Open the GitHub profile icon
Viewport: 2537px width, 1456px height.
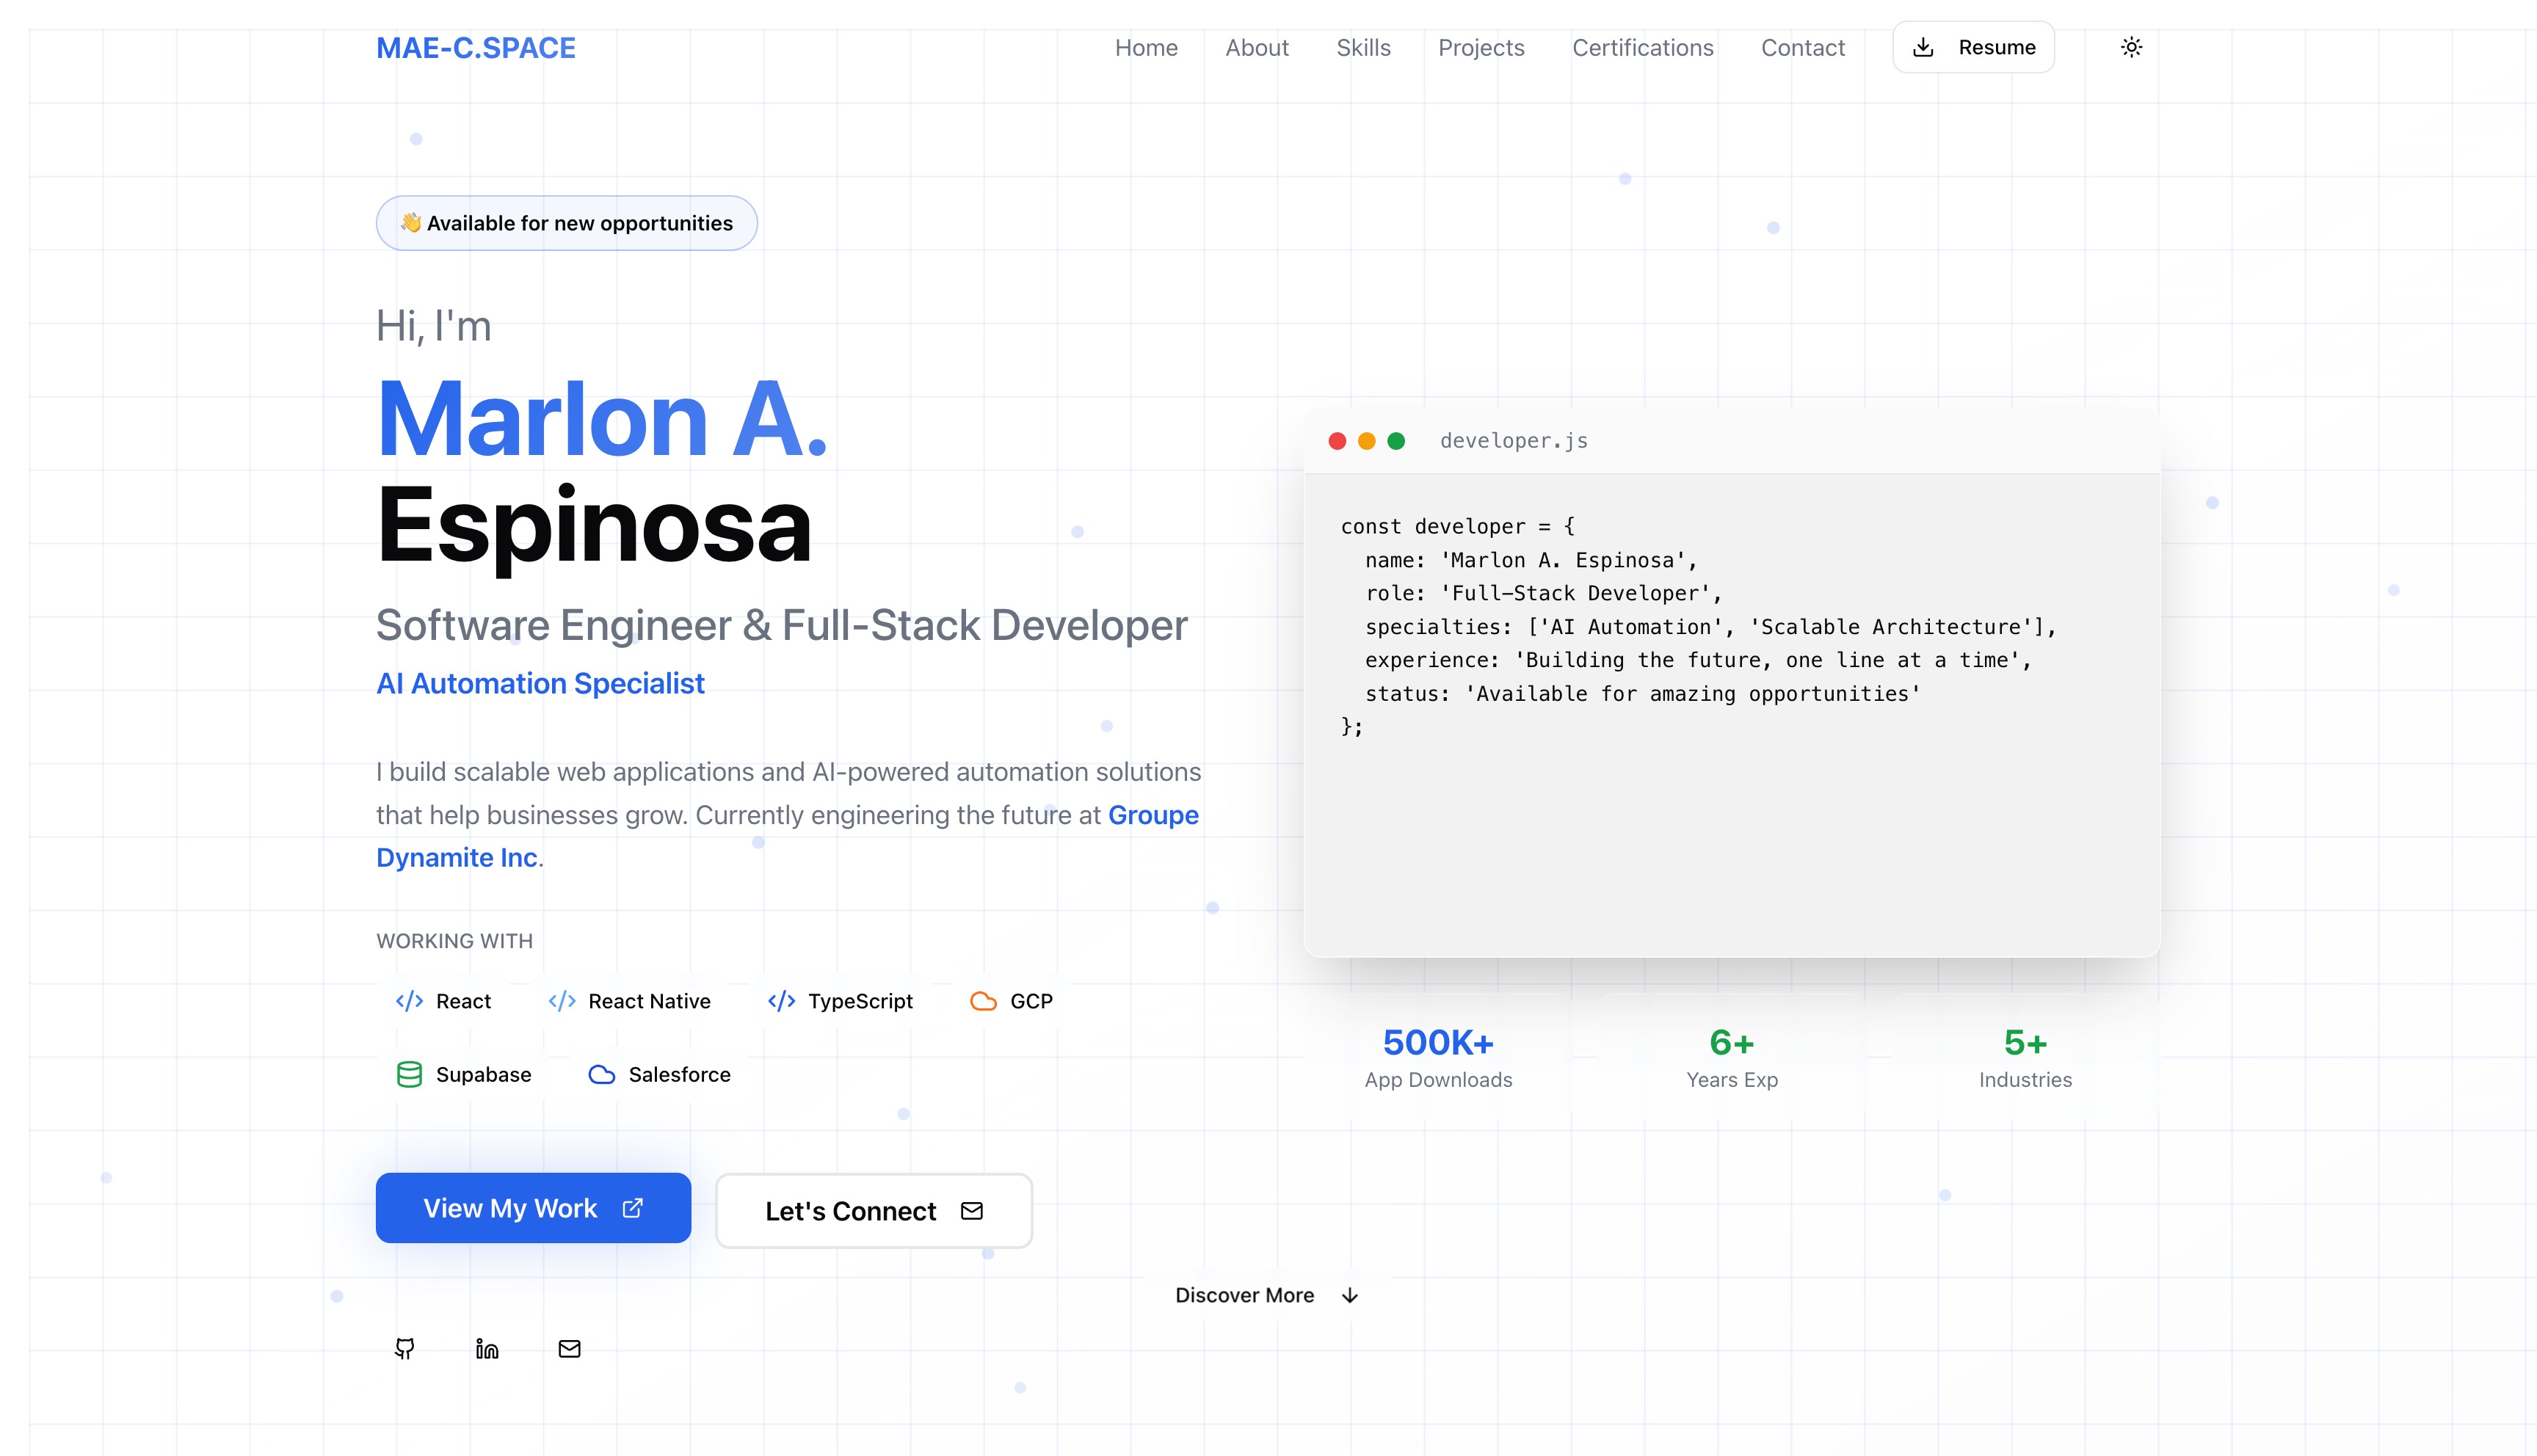[x=405, y=1348]
